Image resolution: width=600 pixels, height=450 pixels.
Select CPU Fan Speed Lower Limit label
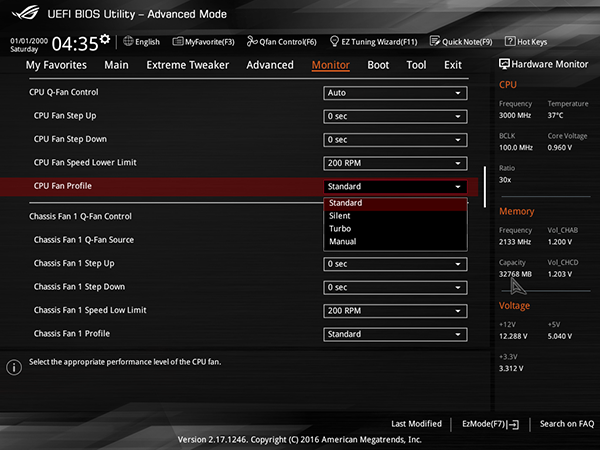tap(85, 163)
